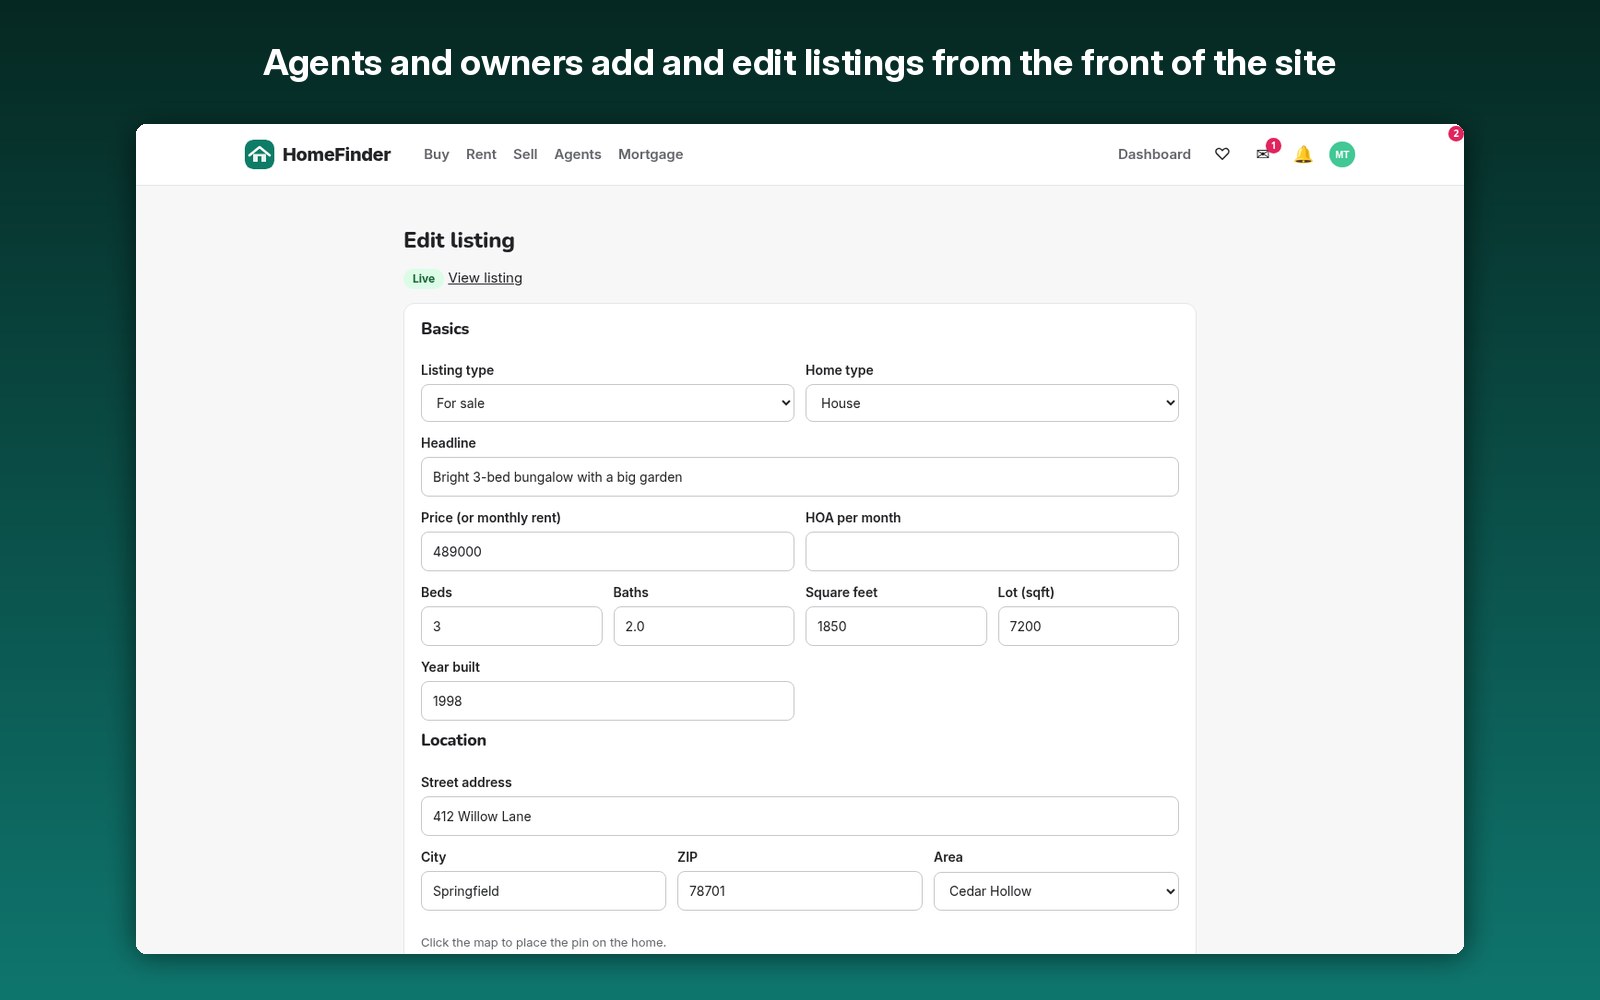1600x1000 pixels.
Task: Open the Agents menu item
Action: pos(578,154)
